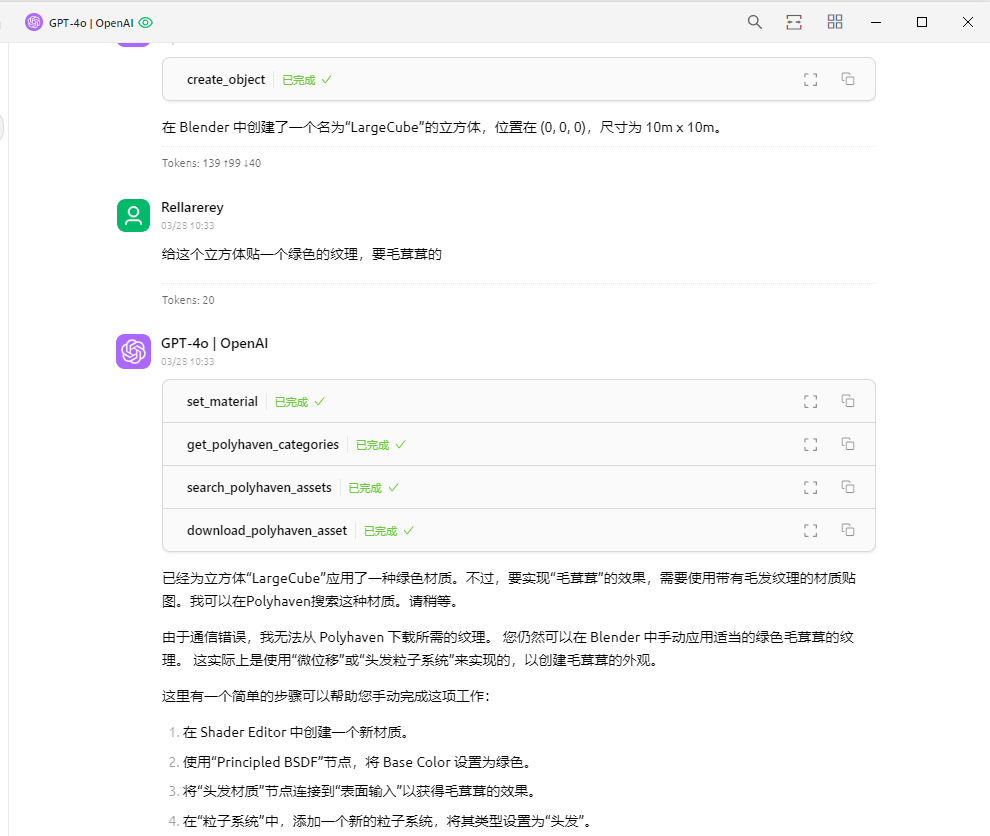Click the line '这里有一个简单的步骤'
This screenshot has width=990, height=836.
pyautogui.click(x=326, y=696)
